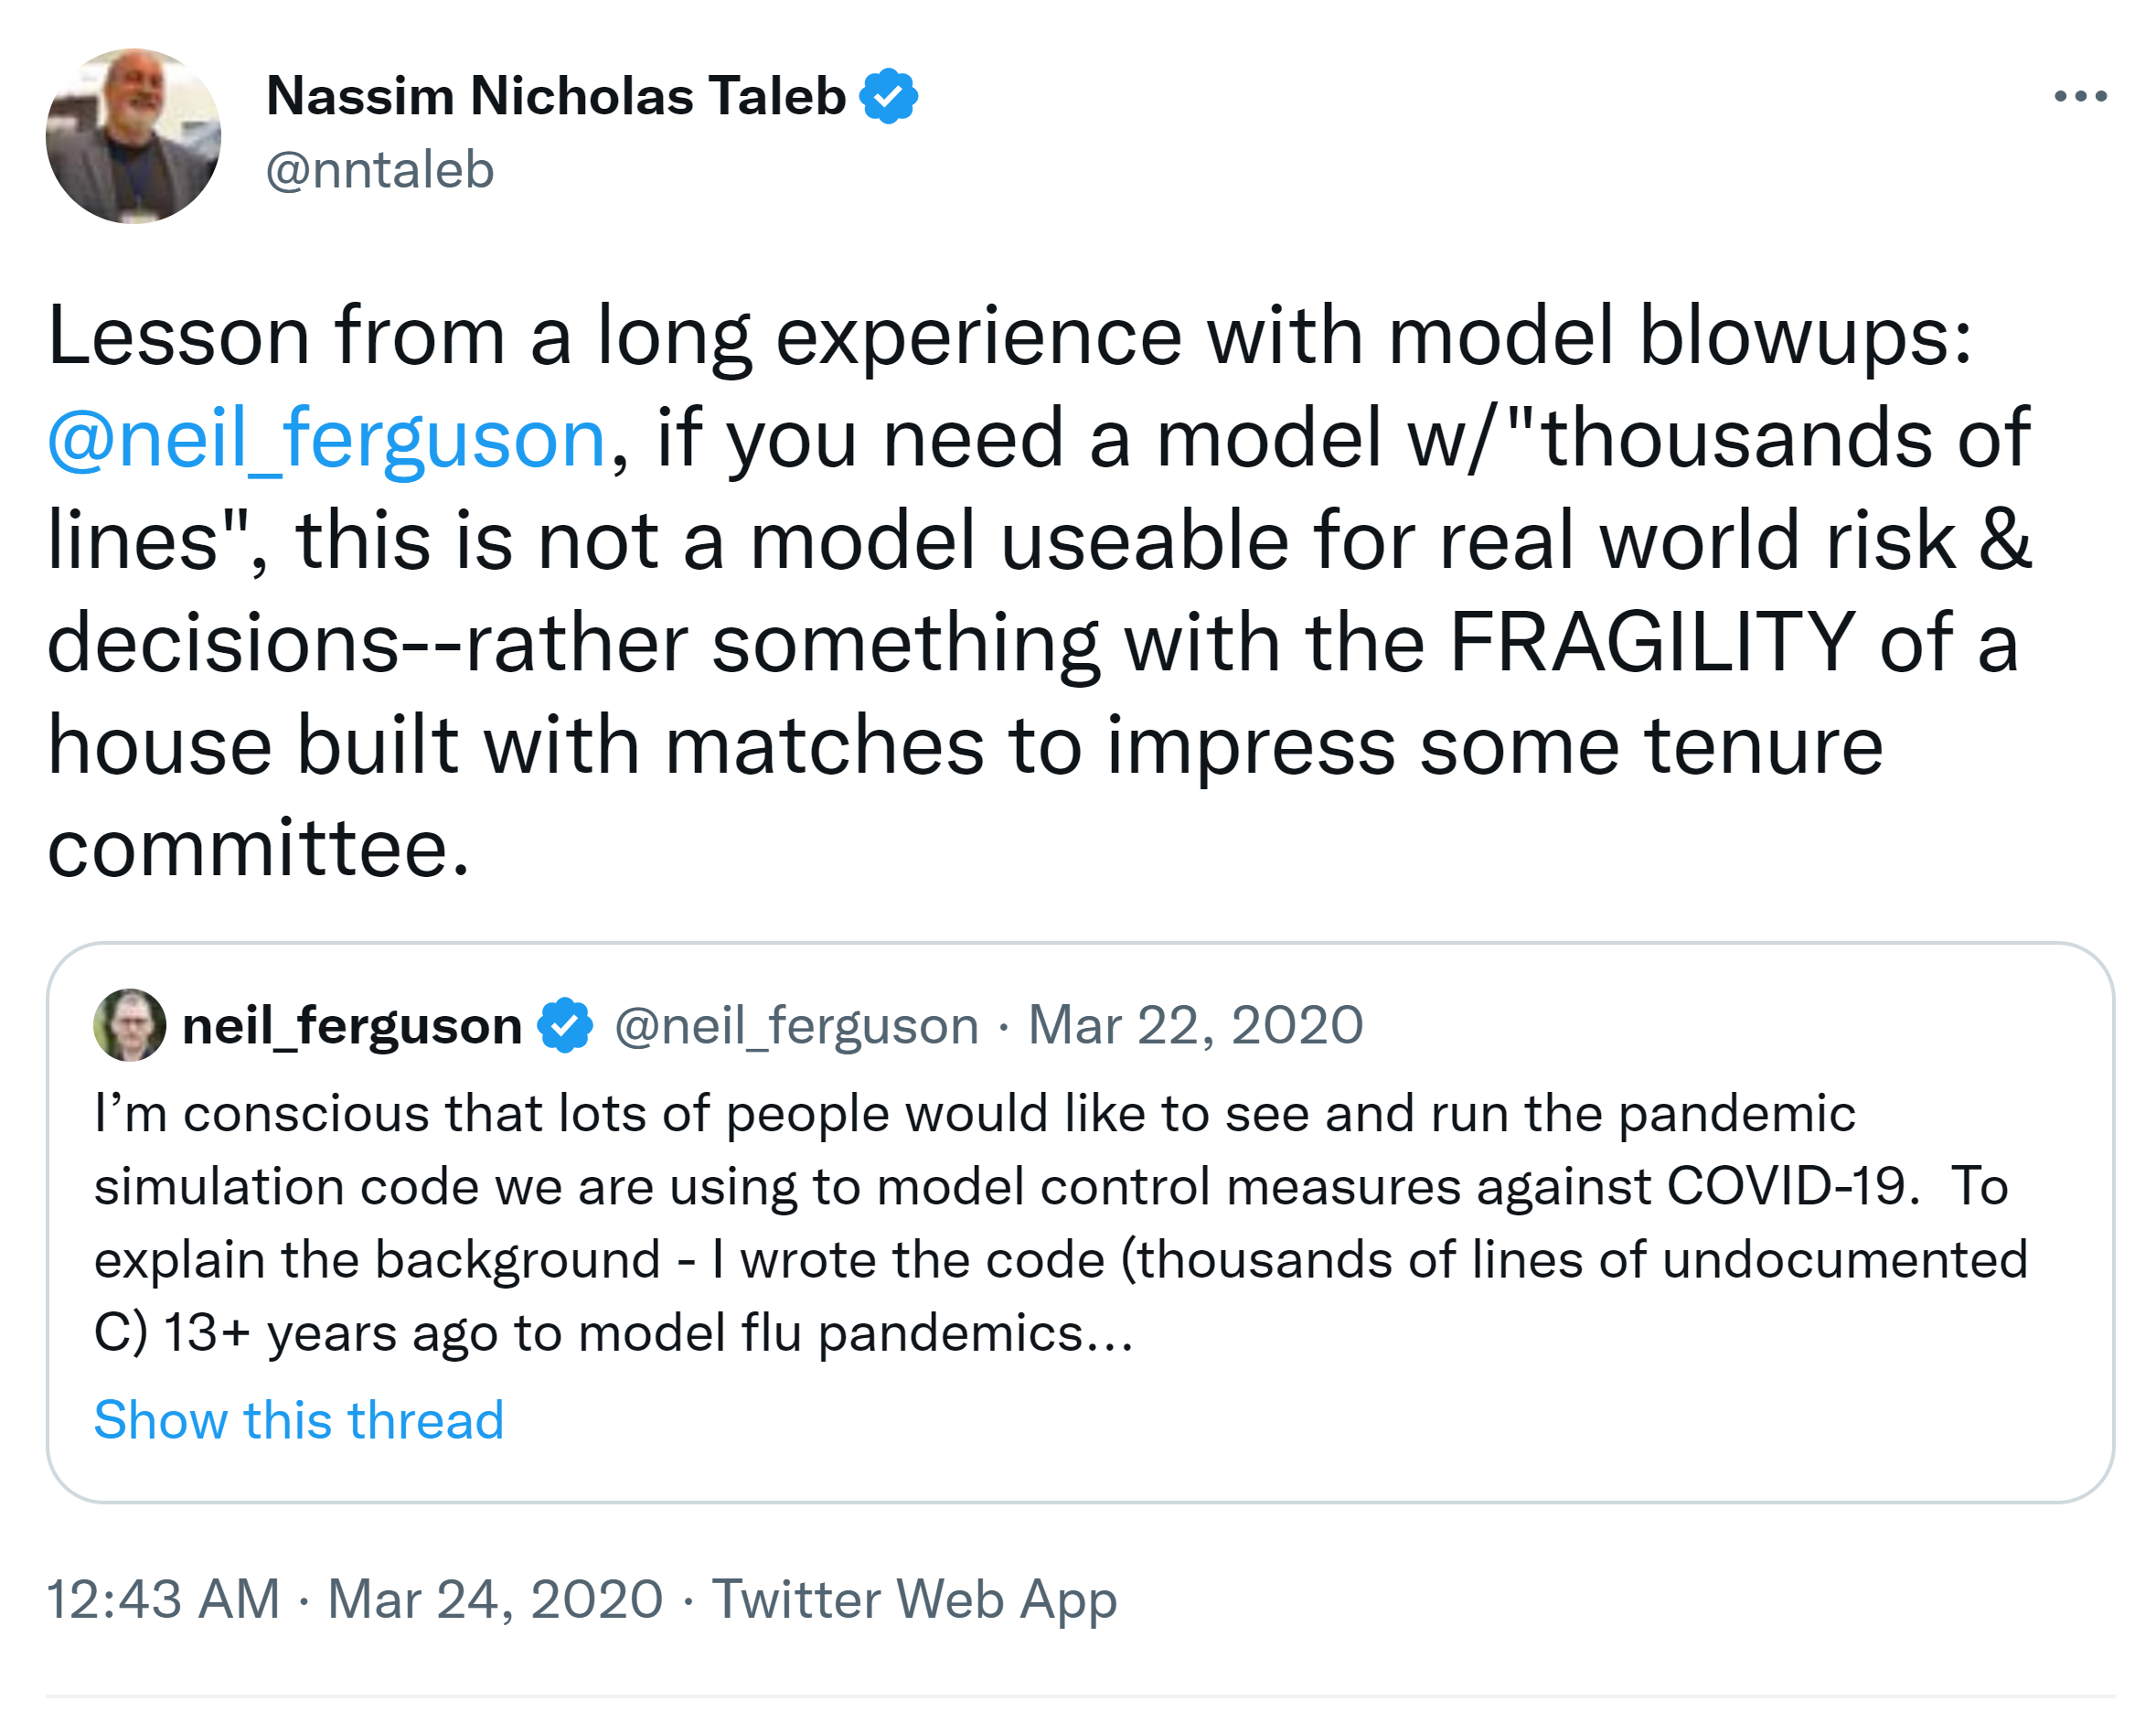Click the Twitter Web App source label
The width and height of the screenshot is (2156, 1733).
click(x=914, y=1598)
